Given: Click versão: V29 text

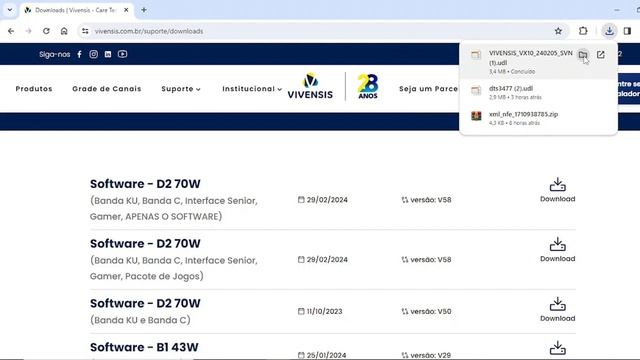Looking at the screenshot, I should click(x=431, y=355).
